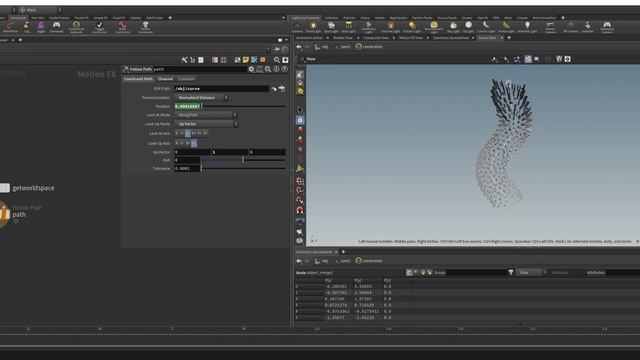Image resolution: width=640 pixels, height=360 pixels.
Task: Toggle the lock icon in viewport sidebar
Action: [300, 120]
